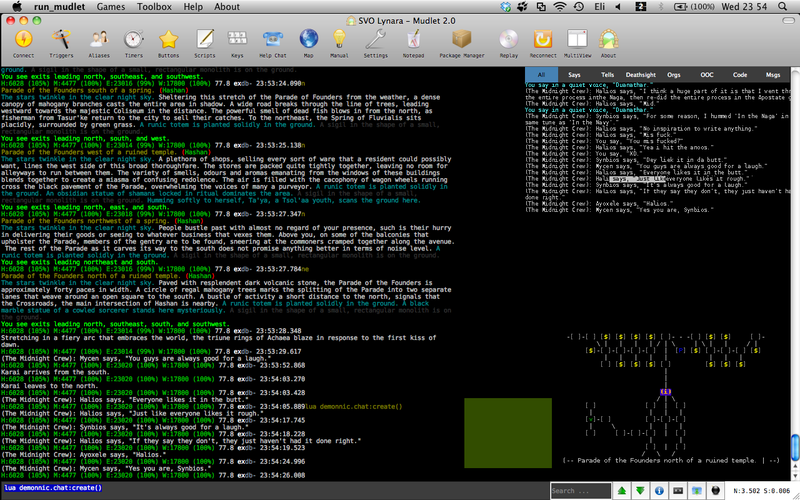800x500 pixels.
Task: Open the Time Machine menu bar icon
Action: tap(579, 7)
